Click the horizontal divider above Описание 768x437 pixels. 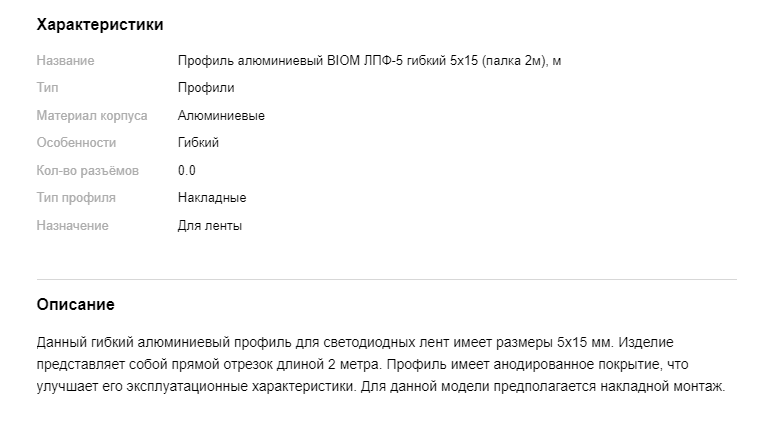pyautogui.click(x=386, y=279)
